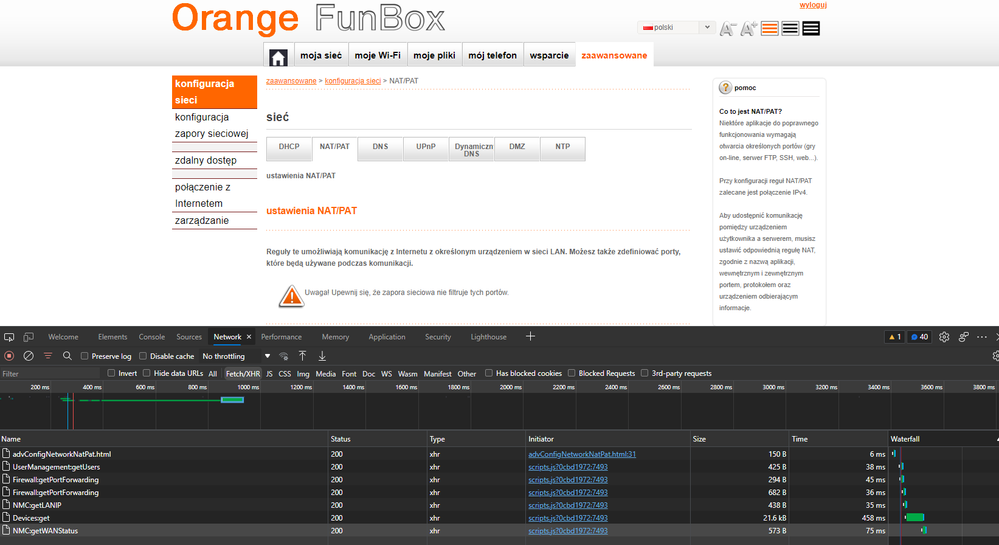Click the wyloguj logout link
Viewport: 999px width, 545px height.
(x=813, y=5)
